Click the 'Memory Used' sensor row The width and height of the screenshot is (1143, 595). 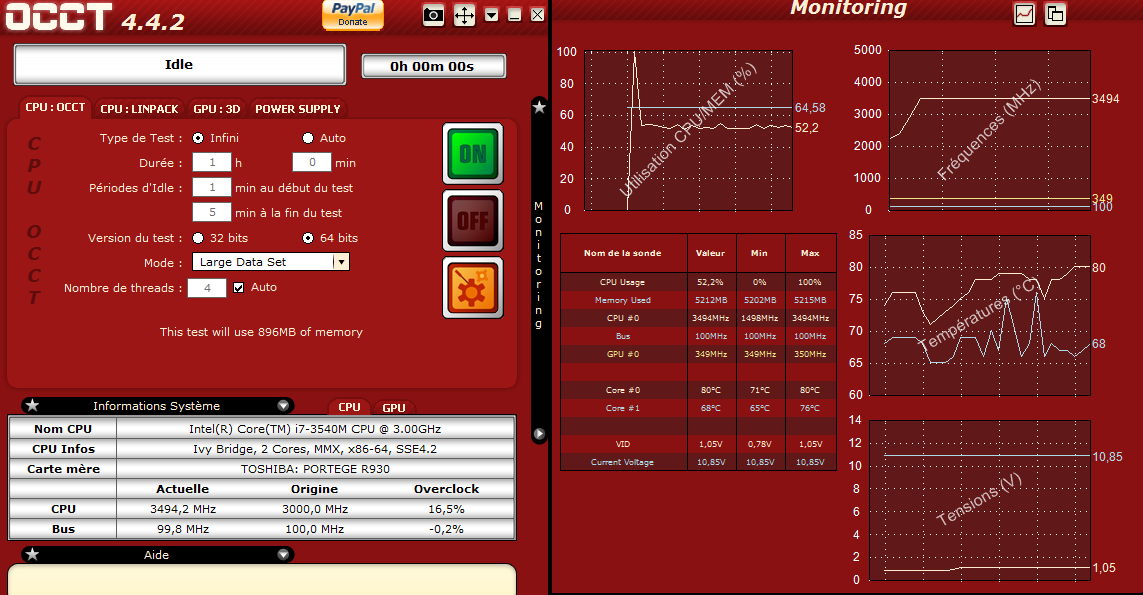pyautogui.click(x=698, y=300)
